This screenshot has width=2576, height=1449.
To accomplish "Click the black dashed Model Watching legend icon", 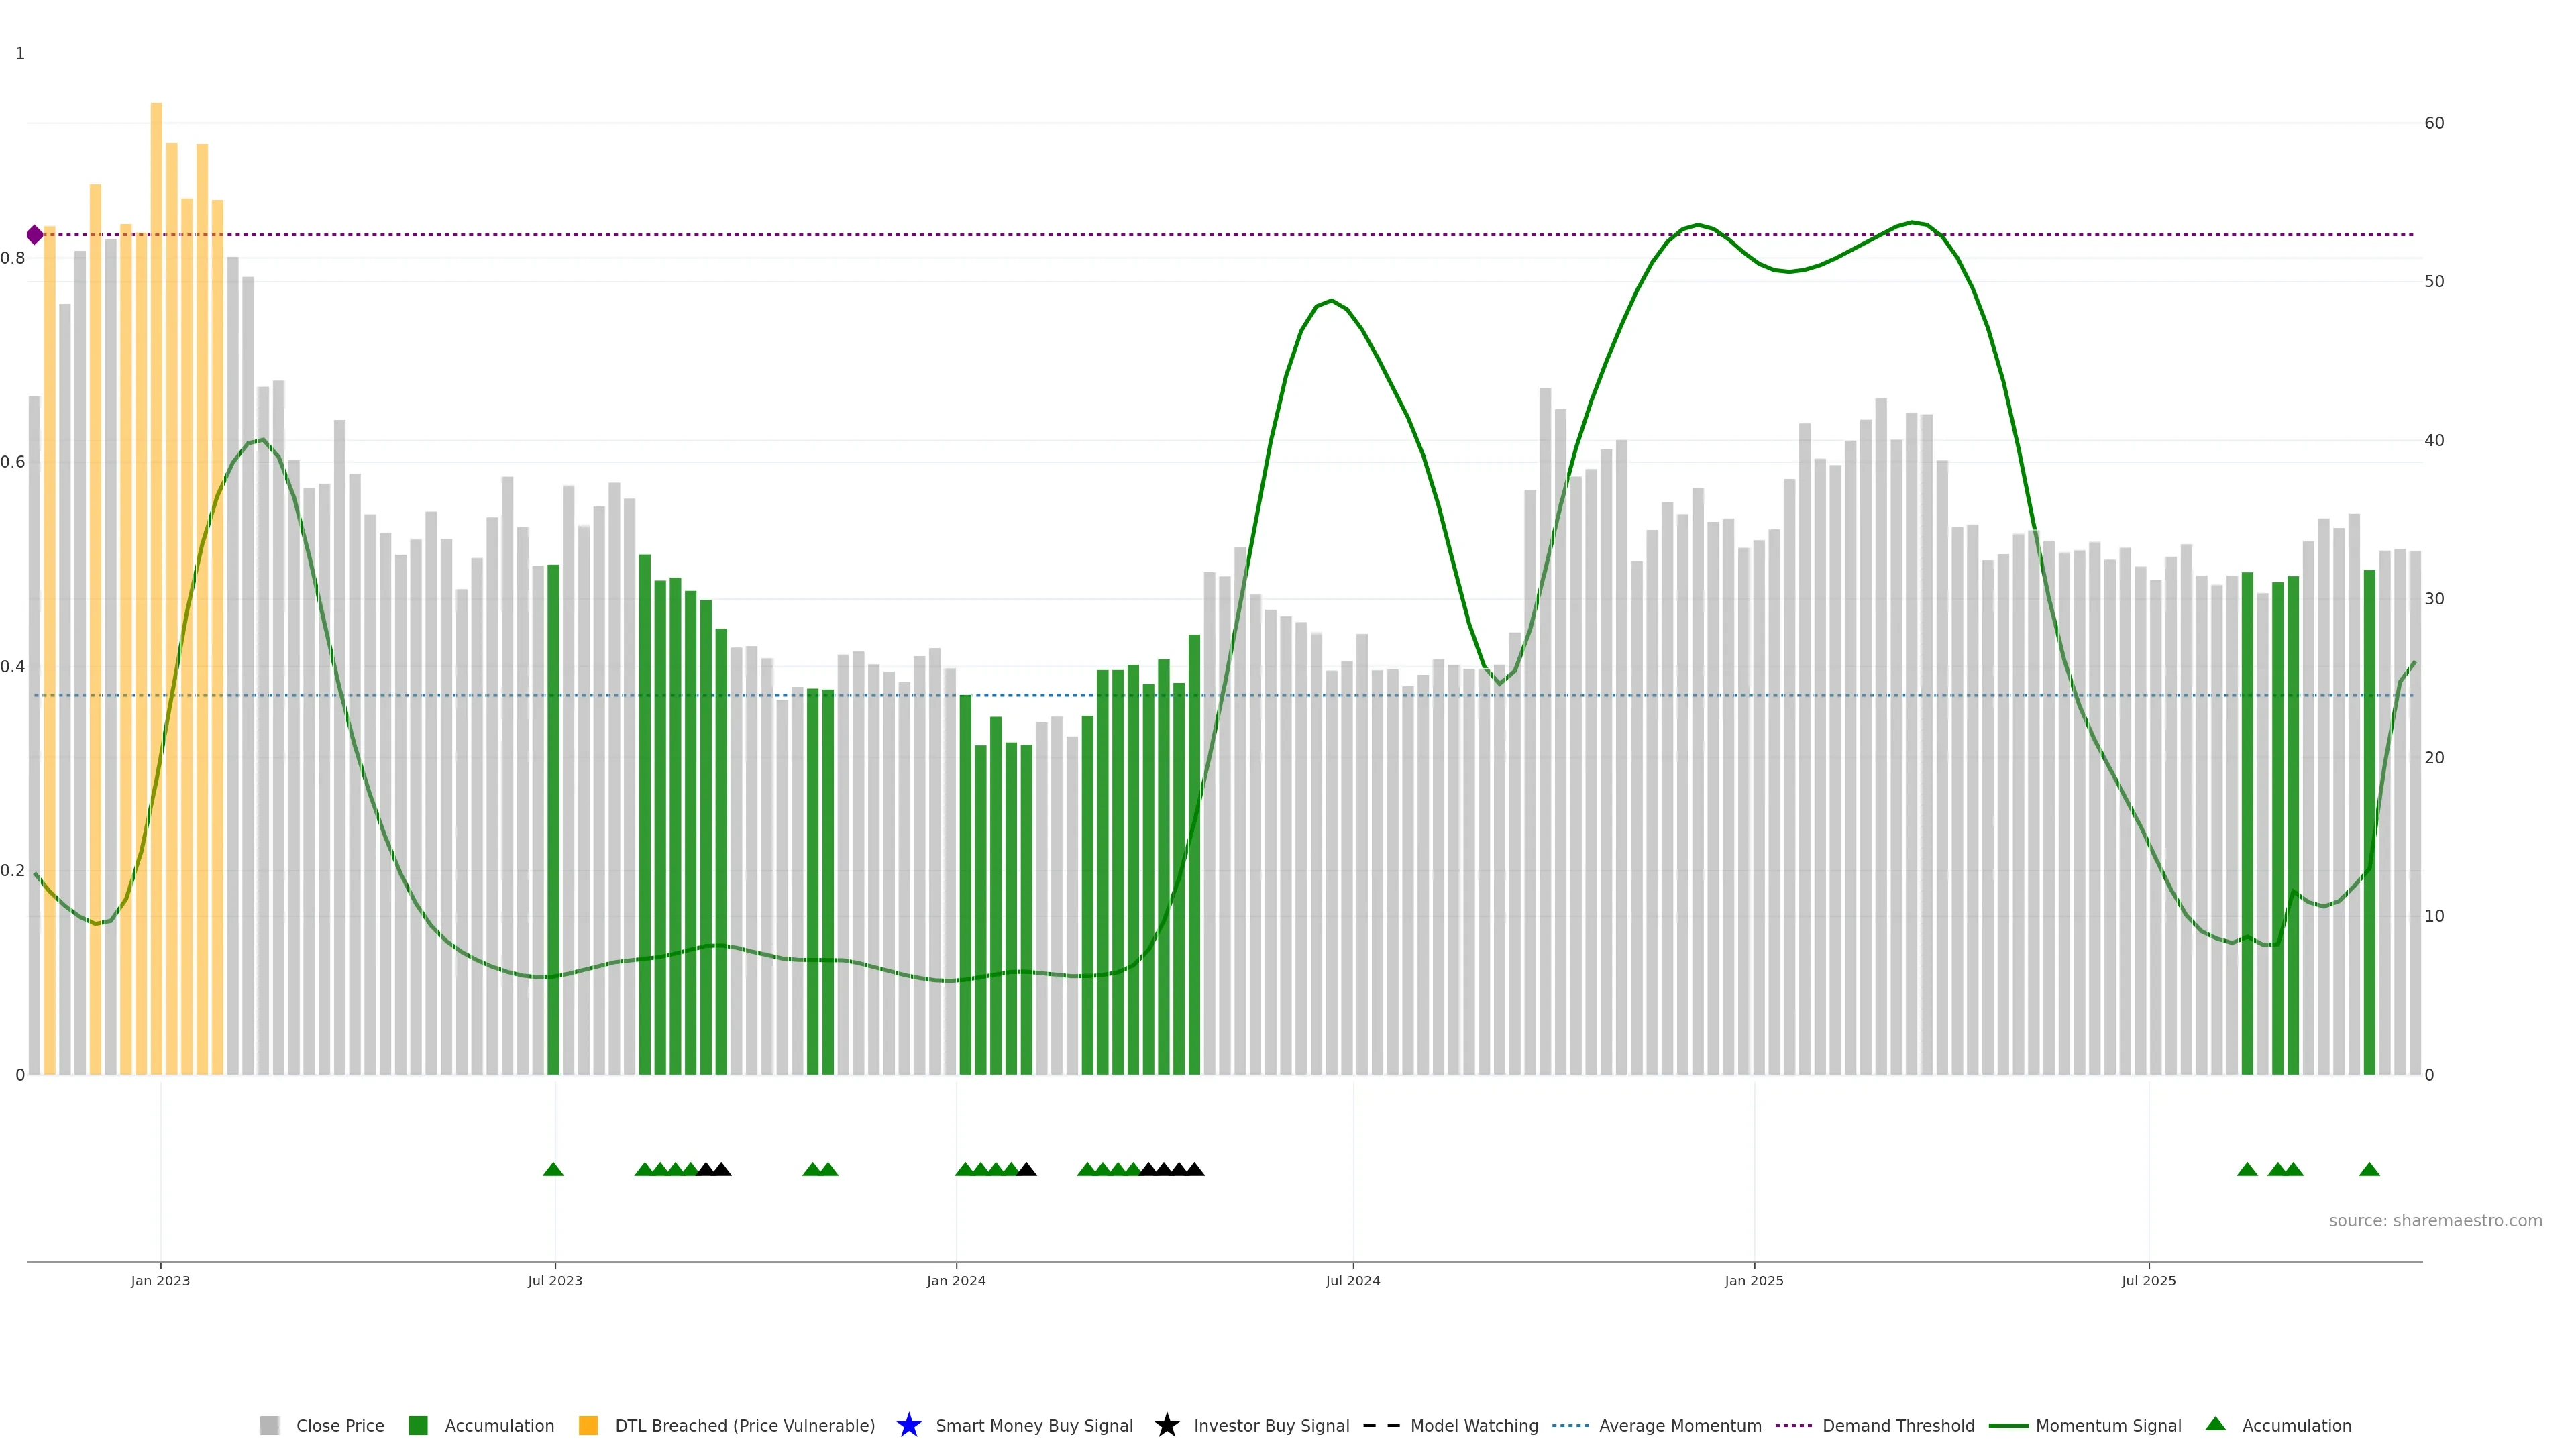I will tap(1381, 1425).
